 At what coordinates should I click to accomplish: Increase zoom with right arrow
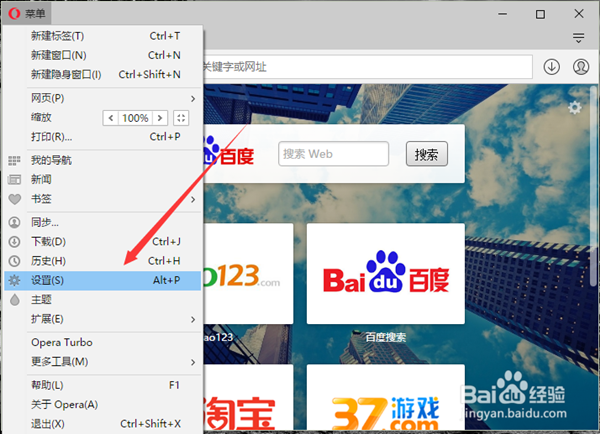click(x=160, y=118)
